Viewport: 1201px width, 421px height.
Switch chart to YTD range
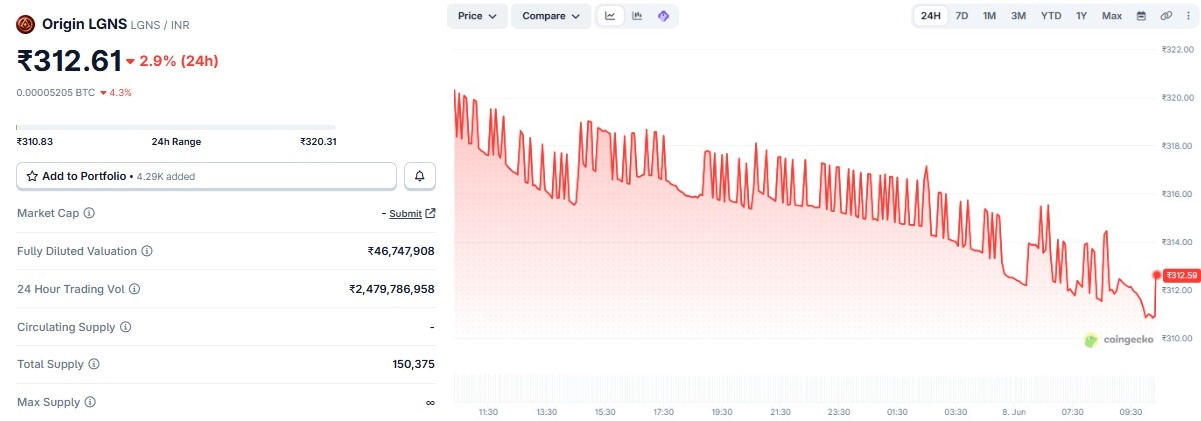pyautogui.click(x=1051, y=16)
